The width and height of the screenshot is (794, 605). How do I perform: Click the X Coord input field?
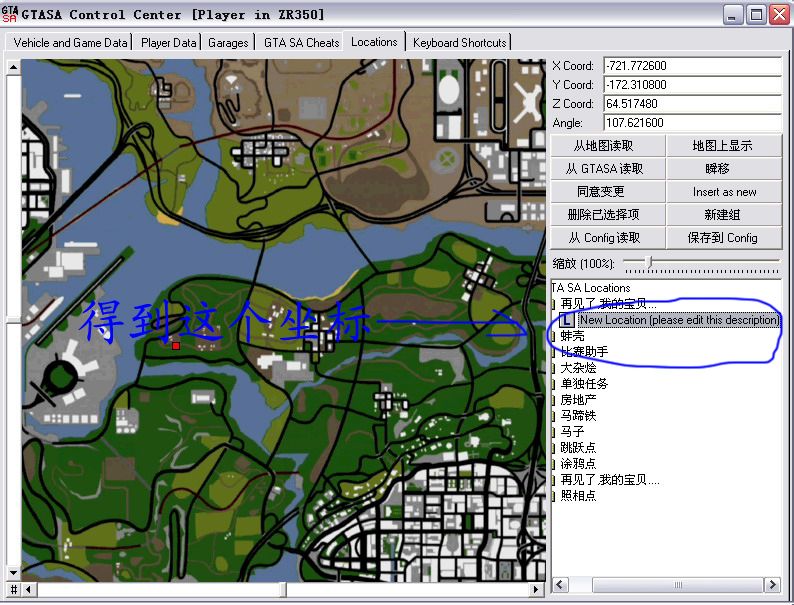[x=692, y=66]
